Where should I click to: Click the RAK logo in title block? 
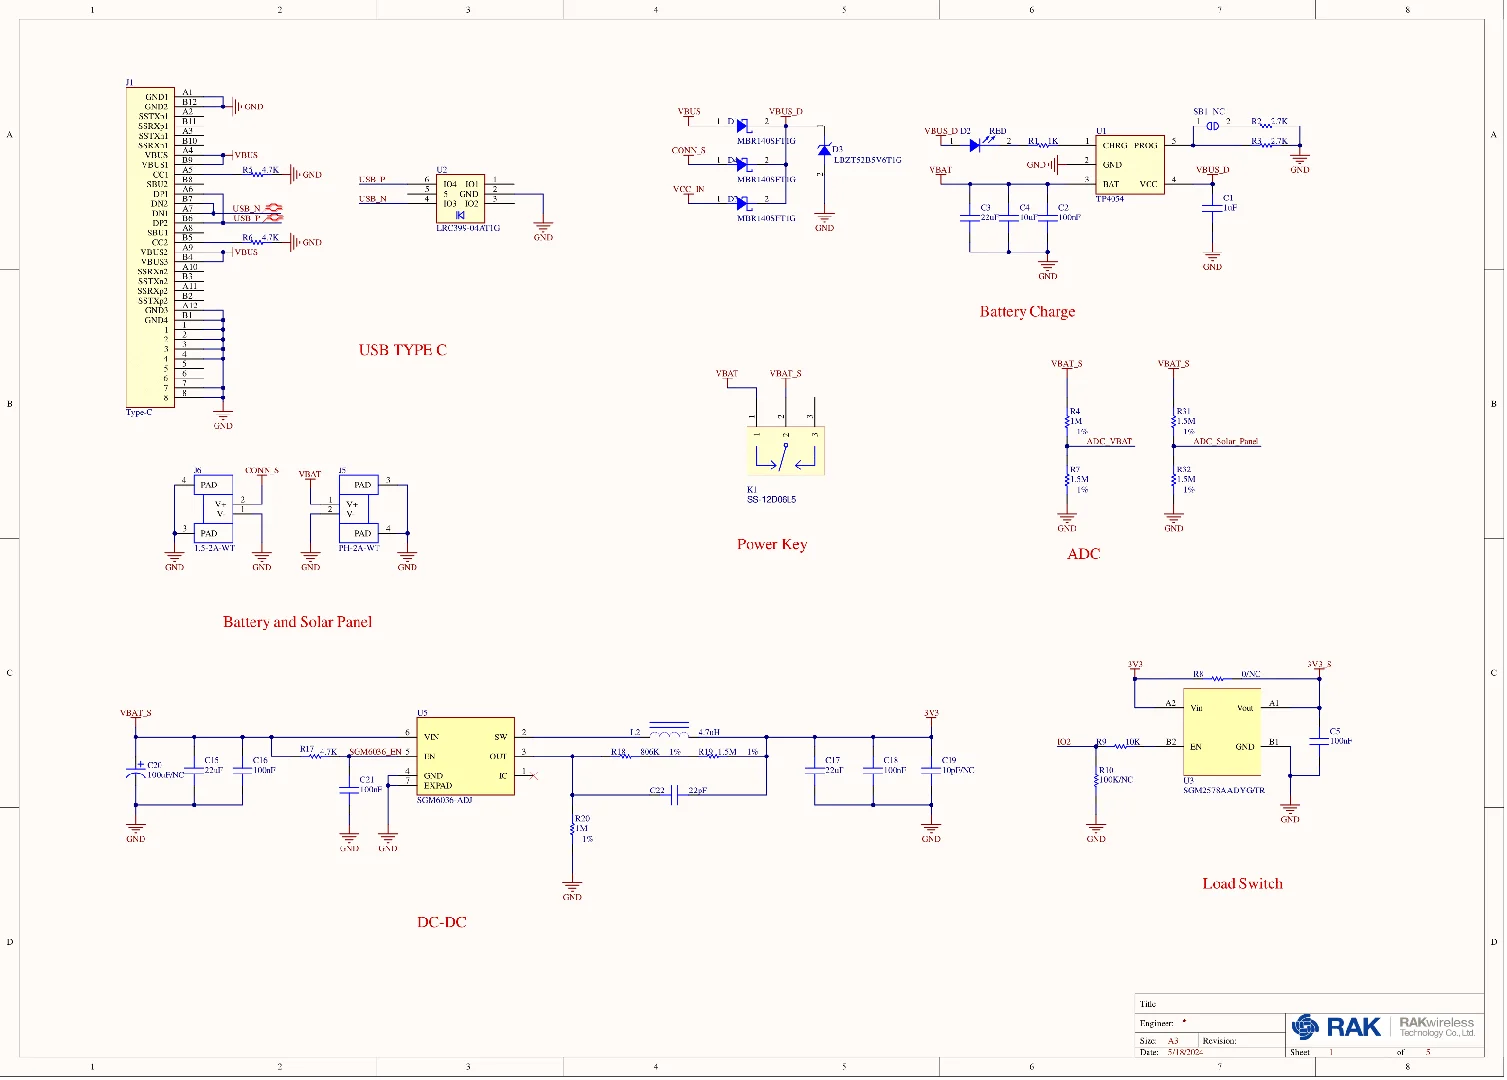(1336, 1027)
